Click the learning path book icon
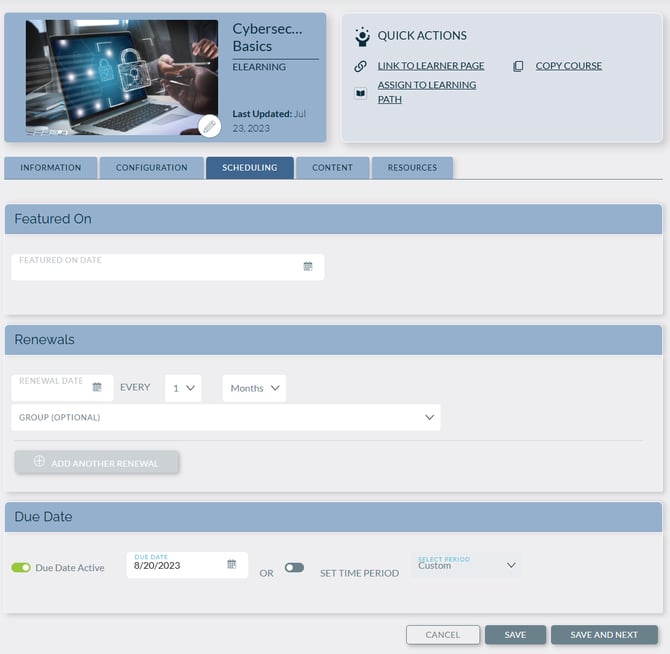The height and width of the screenshot is (654, 670). click(361, 93)
